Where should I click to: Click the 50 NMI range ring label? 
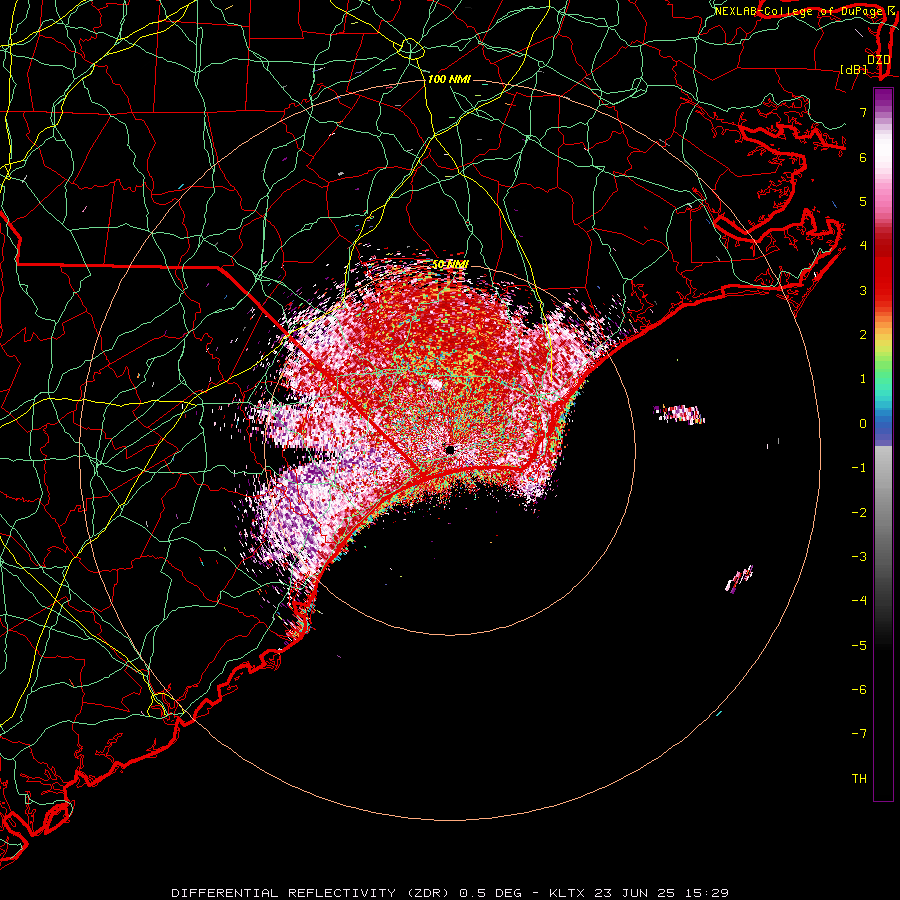tap(450, 264)
